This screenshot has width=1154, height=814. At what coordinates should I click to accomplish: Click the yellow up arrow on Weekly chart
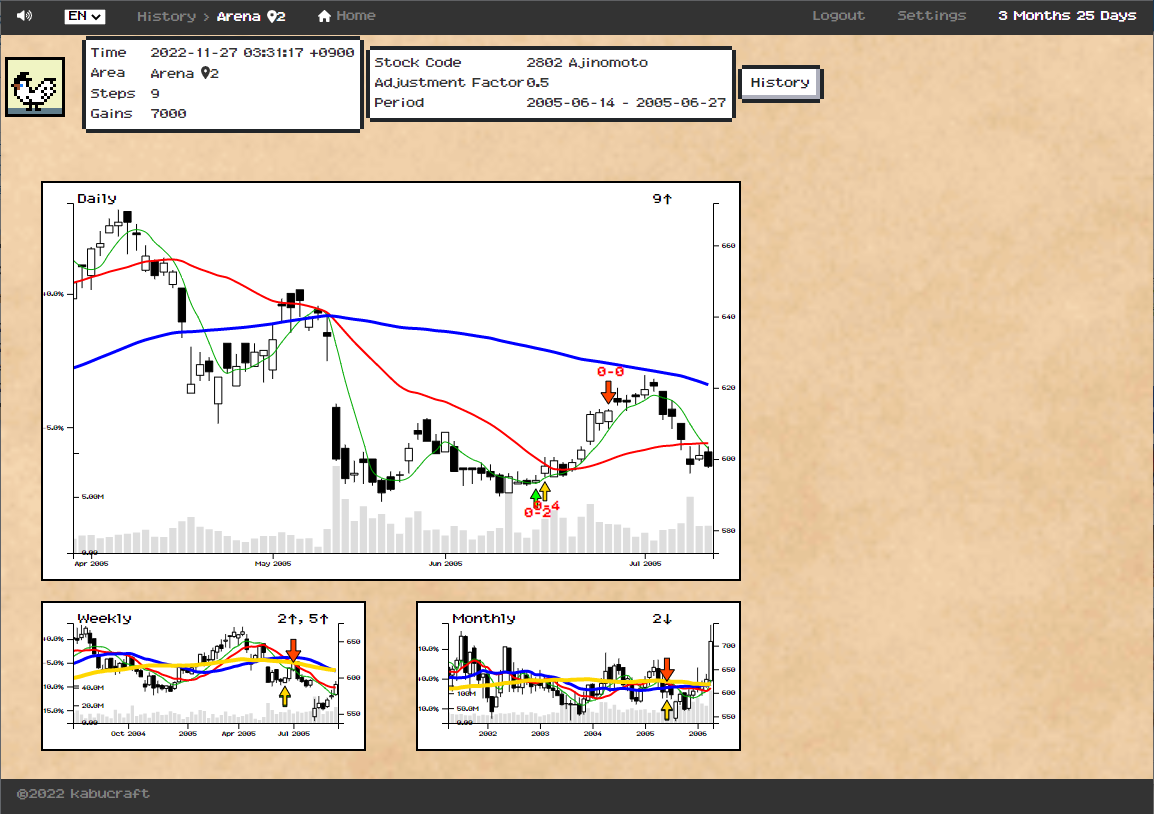pyautogui.click(x=285, y=695)
